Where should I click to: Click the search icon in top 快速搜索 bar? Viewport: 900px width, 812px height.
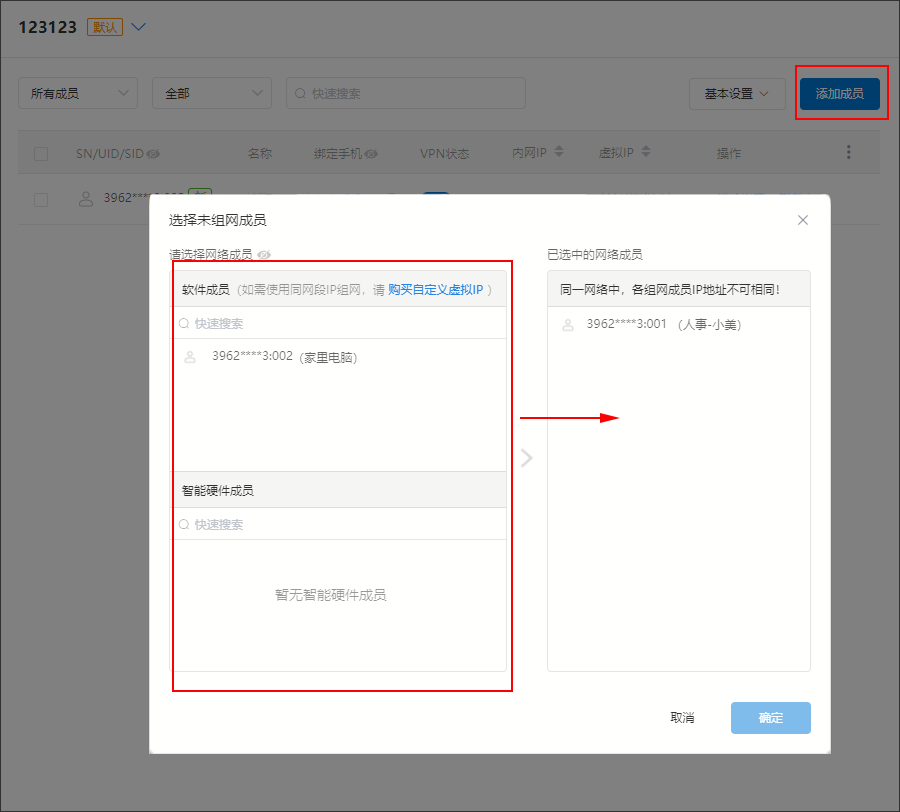click(x=300, y=93)
